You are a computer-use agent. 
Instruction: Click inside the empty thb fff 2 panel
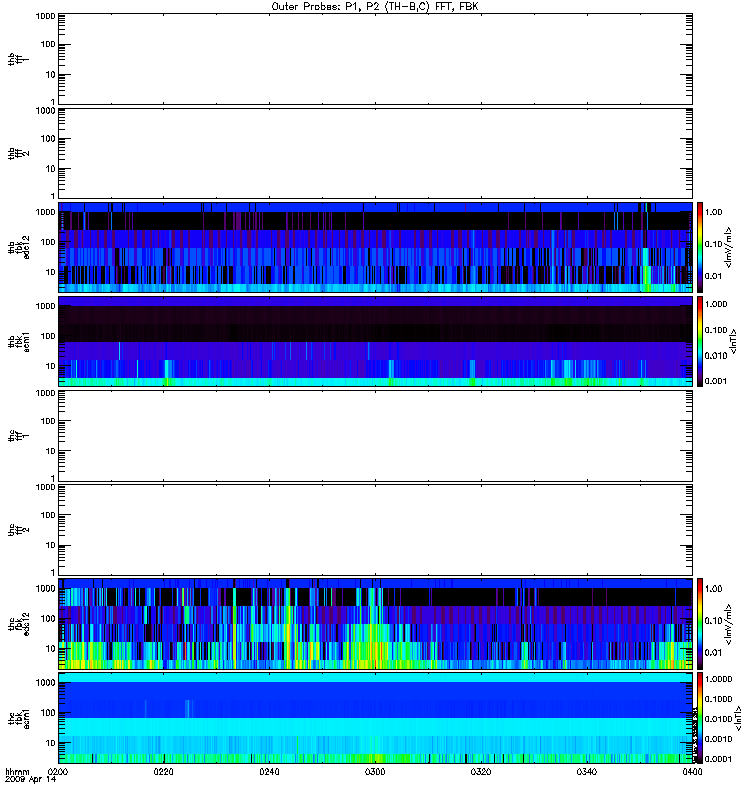coord(375,153)
